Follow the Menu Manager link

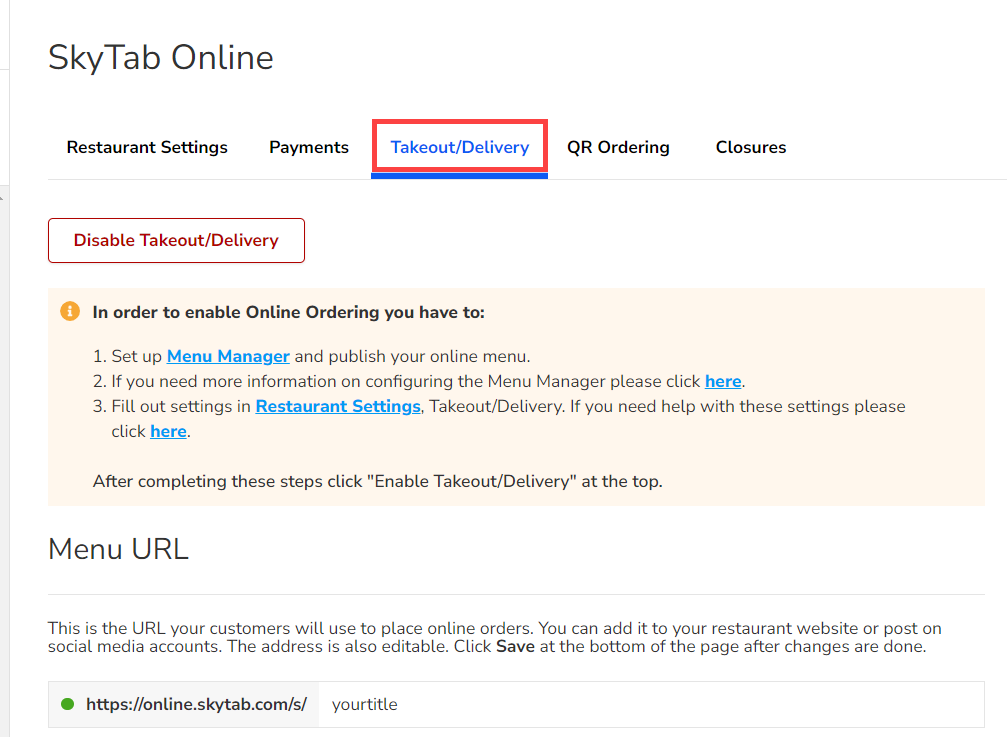point(228,356)
